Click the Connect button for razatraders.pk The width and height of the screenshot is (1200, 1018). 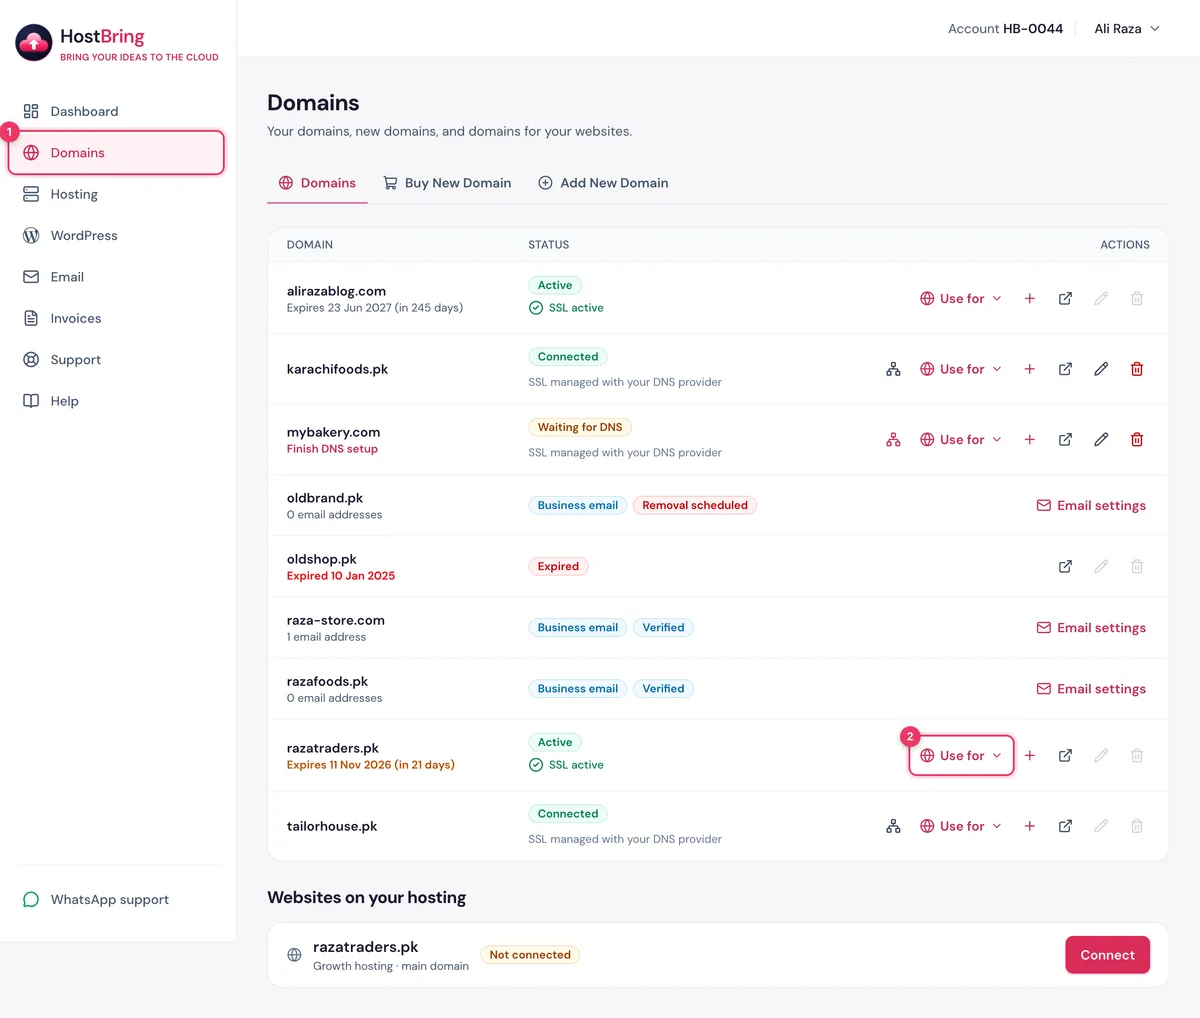coord(1107,955)
